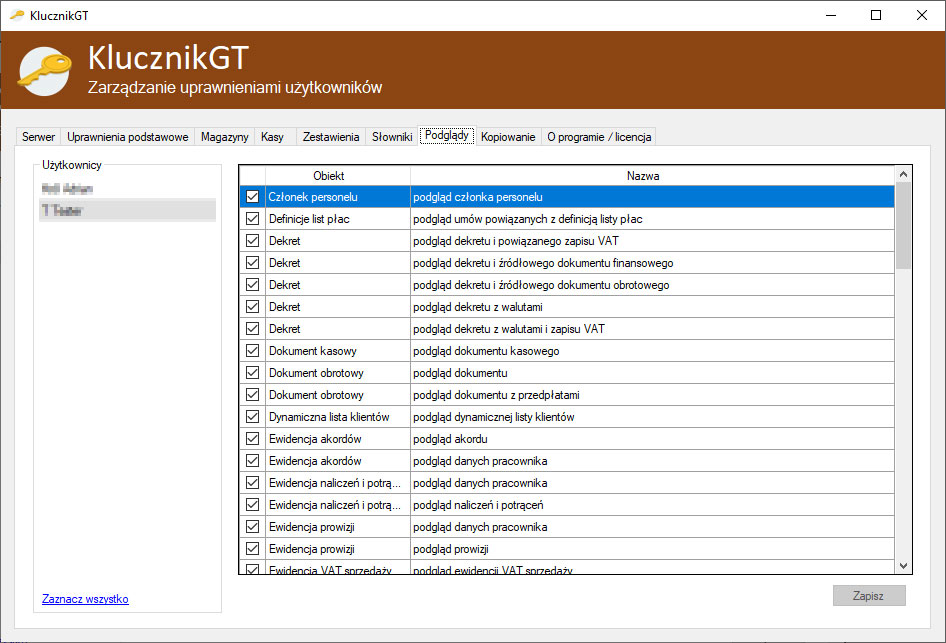Screen dimensions: 946x643
Task: Click scrollbar up arrow in permissions list
Action: [903, 174]
